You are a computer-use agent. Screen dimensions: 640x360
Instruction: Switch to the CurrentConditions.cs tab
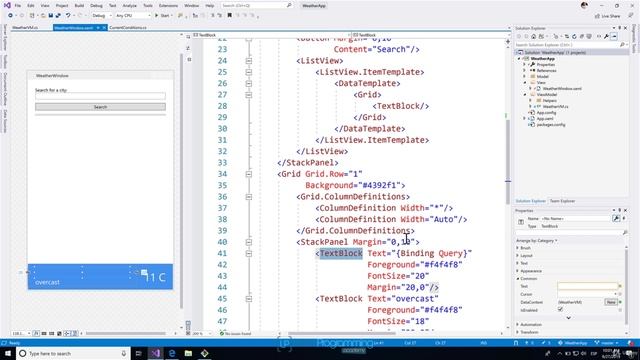click(128, 28)
